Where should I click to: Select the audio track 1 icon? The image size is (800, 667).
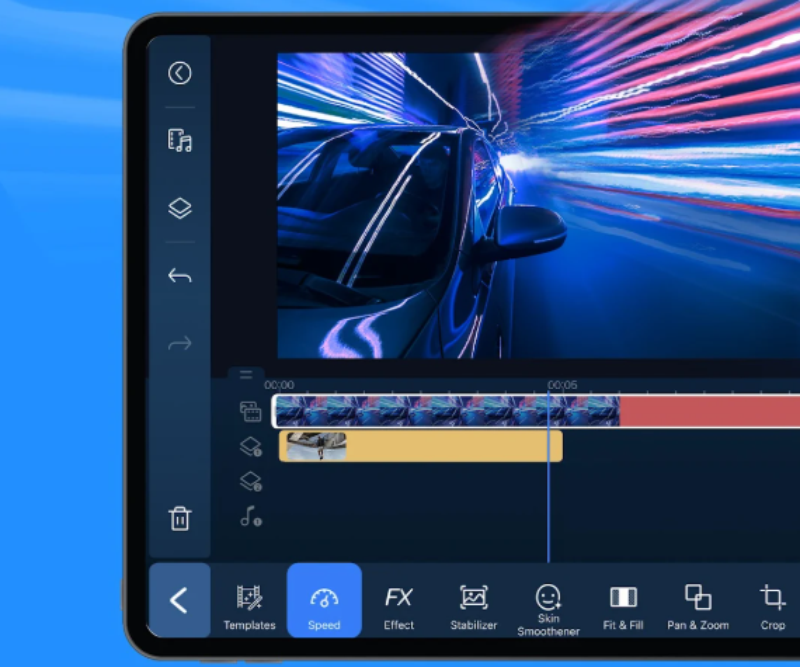[251, 516]
